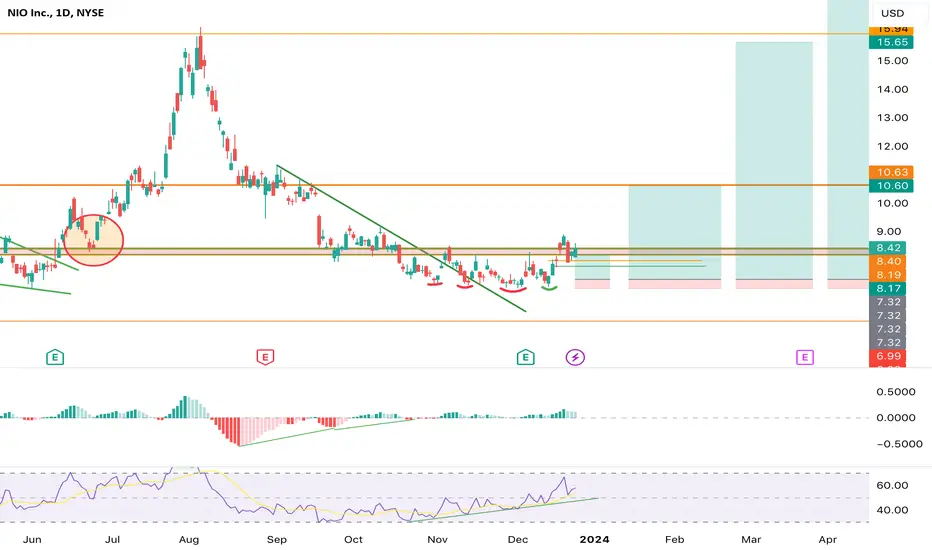Select the red ellipse drawing near July
The width and height of the screenshot is (932, 550).
(x=93, y=240)
